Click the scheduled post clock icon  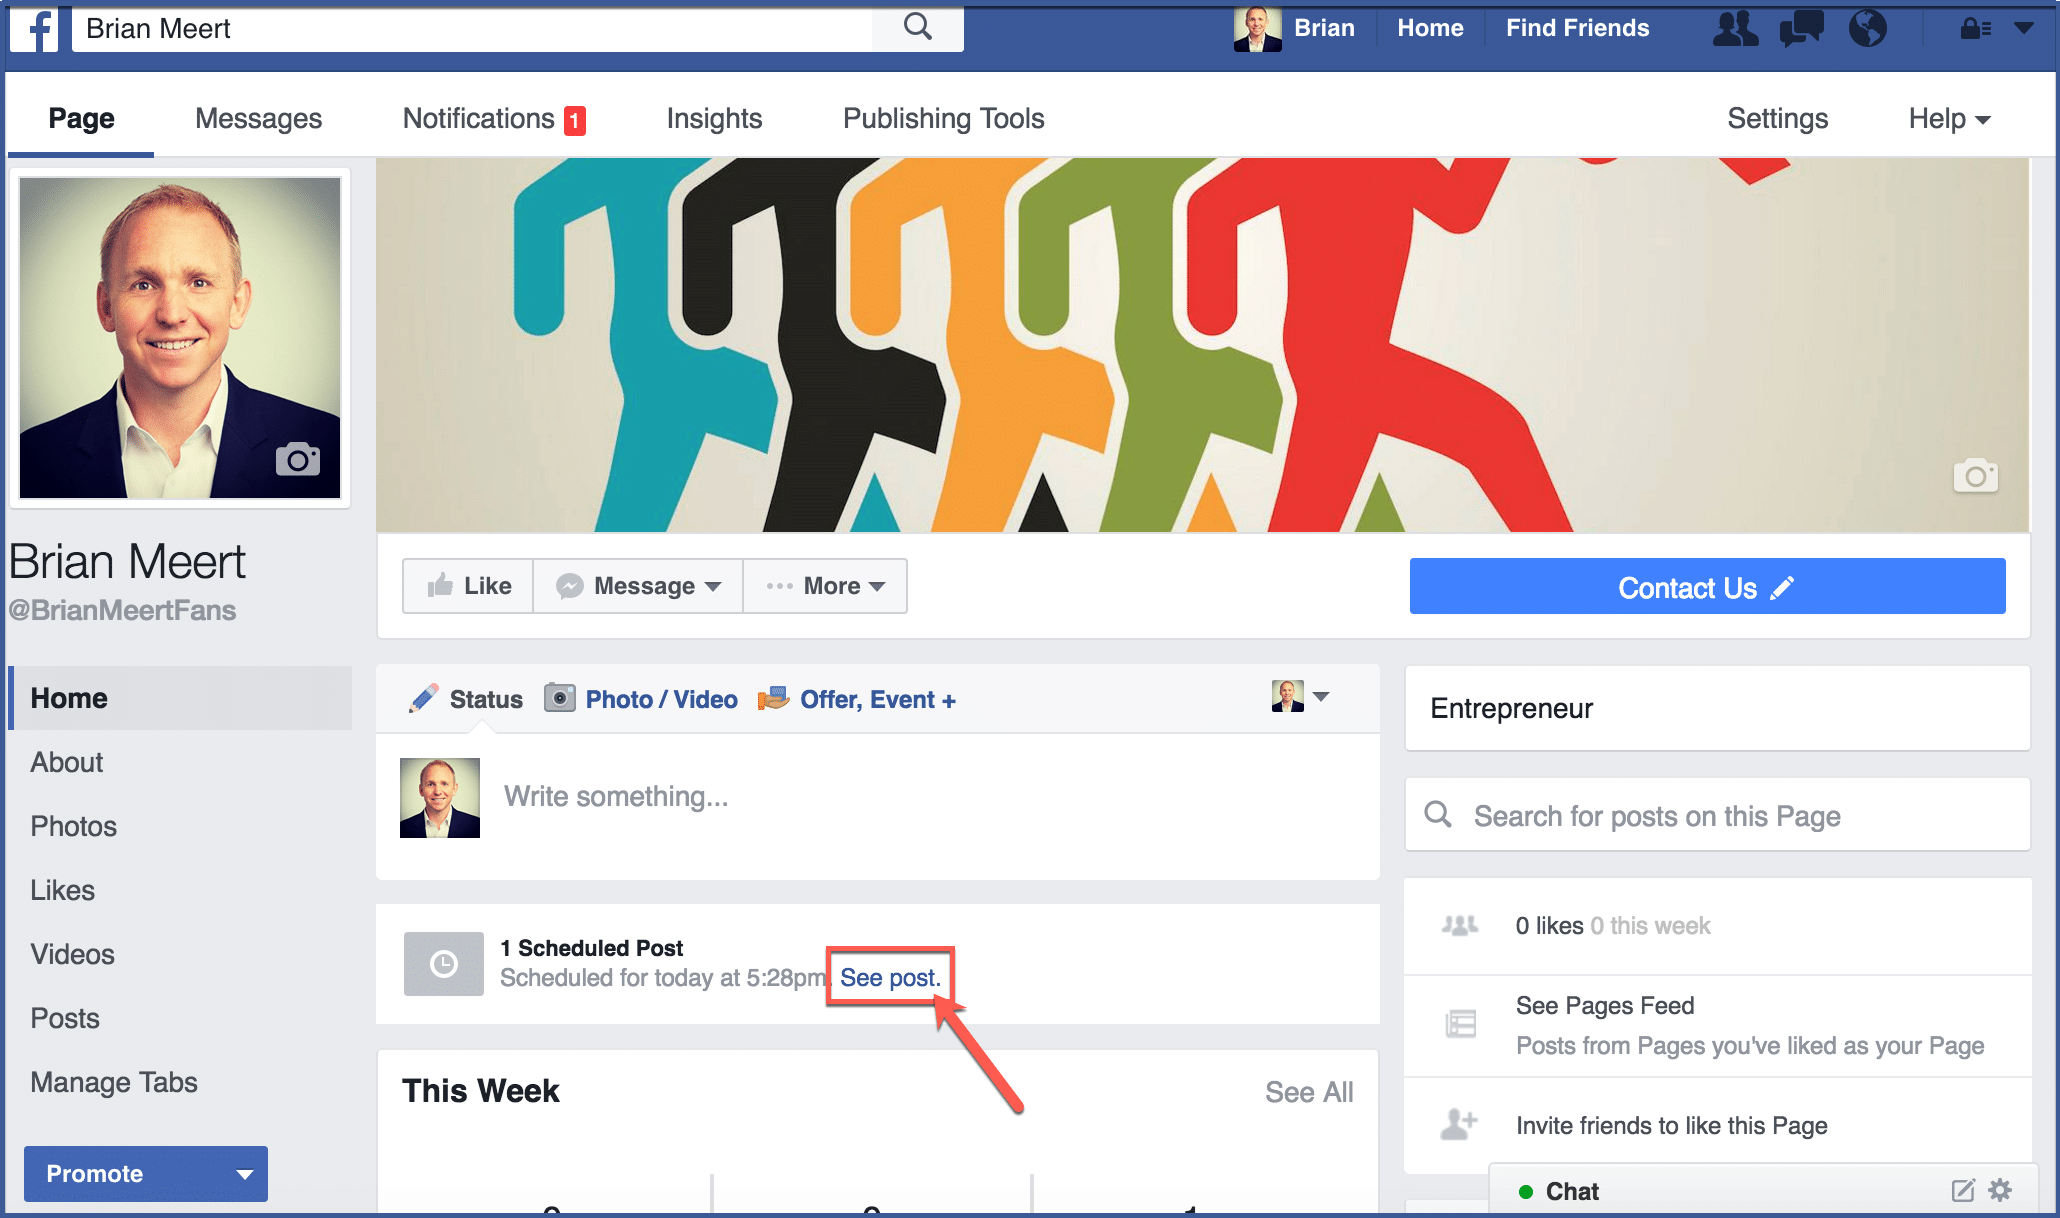pyautogui.click(x=443, y=964)
